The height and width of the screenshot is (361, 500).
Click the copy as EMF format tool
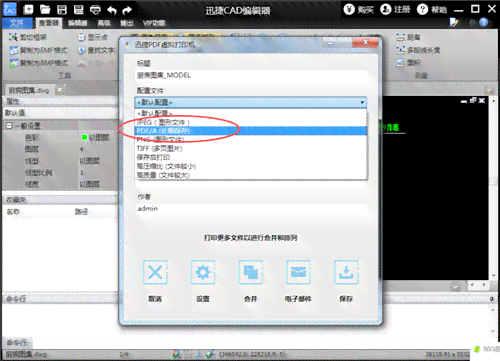[x=38, y=50]
